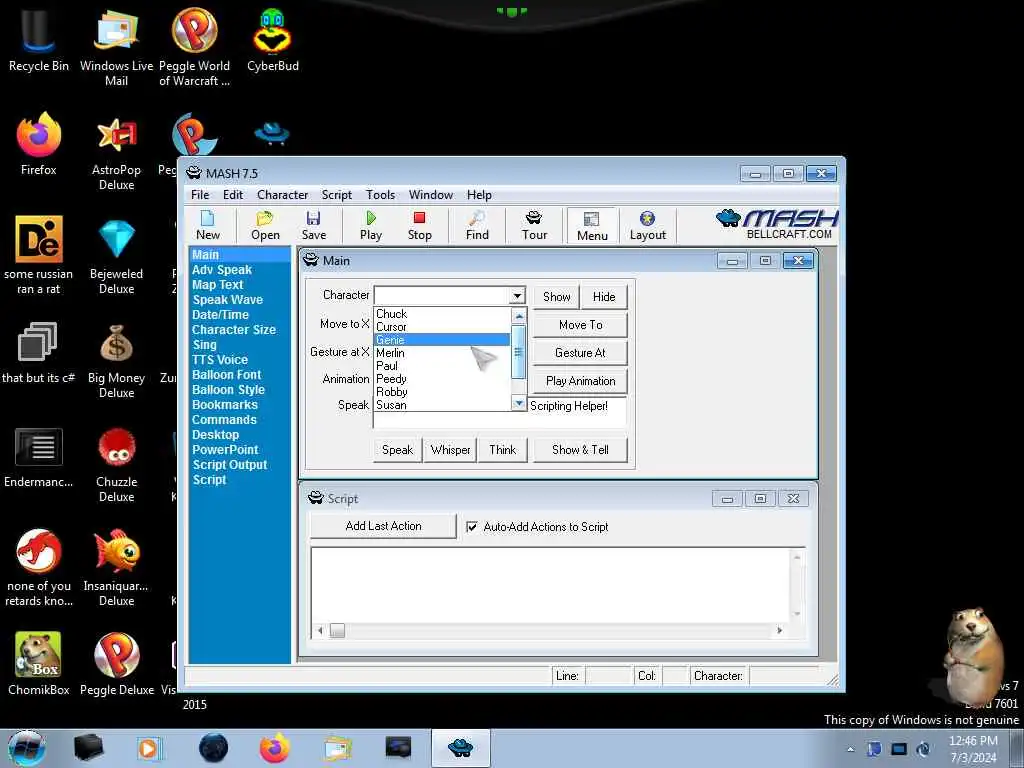The width and height of the screenshot is (1024, 768).
Task: Open a script with Open icon
Action: coord(265,225)
